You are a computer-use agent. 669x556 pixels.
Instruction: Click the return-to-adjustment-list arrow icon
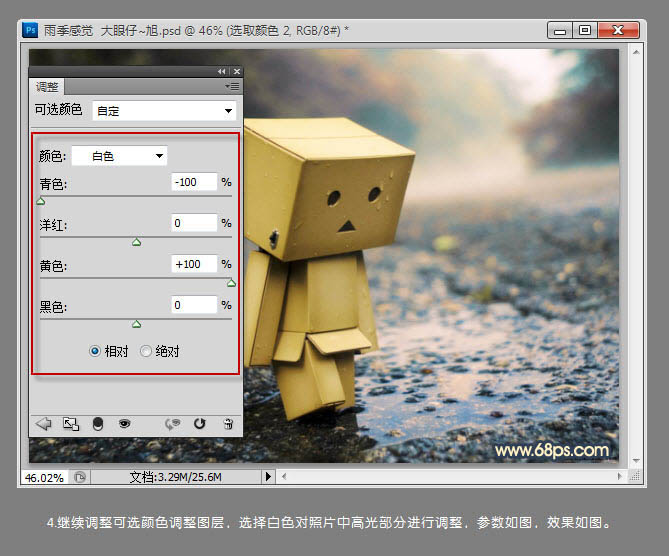[x=44, y=424]
